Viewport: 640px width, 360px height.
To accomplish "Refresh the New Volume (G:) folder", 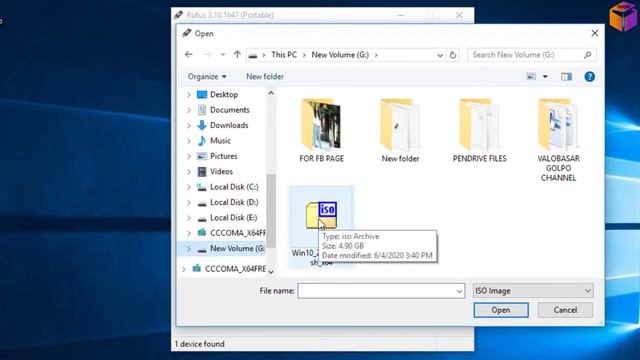I will pos(453,55).
